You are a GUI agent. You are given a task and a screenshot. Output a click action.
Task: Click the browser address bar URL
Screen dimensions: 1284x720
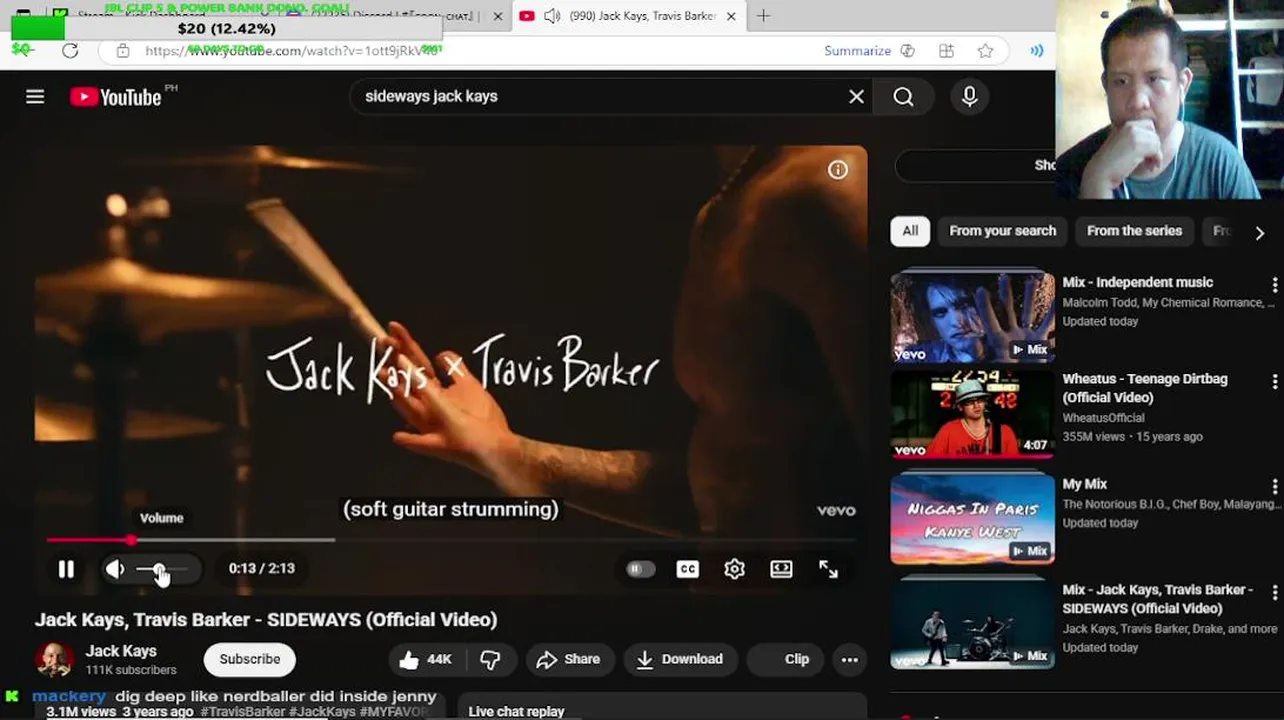coord(292,51)
